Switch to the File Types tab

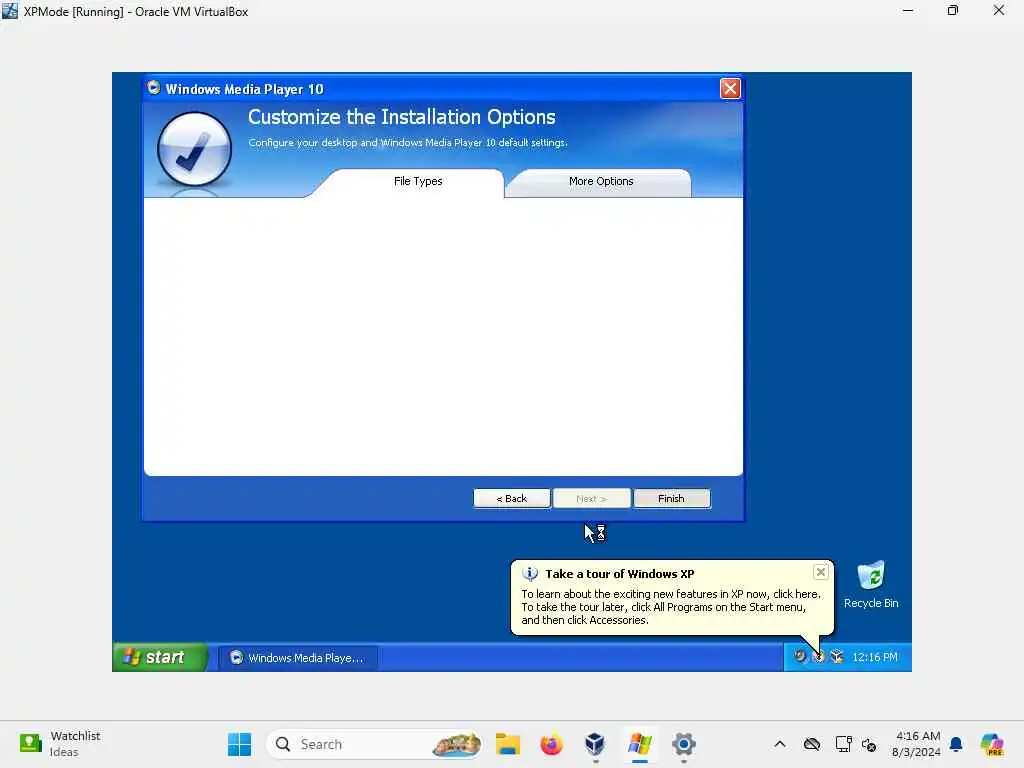click(418, 182)
